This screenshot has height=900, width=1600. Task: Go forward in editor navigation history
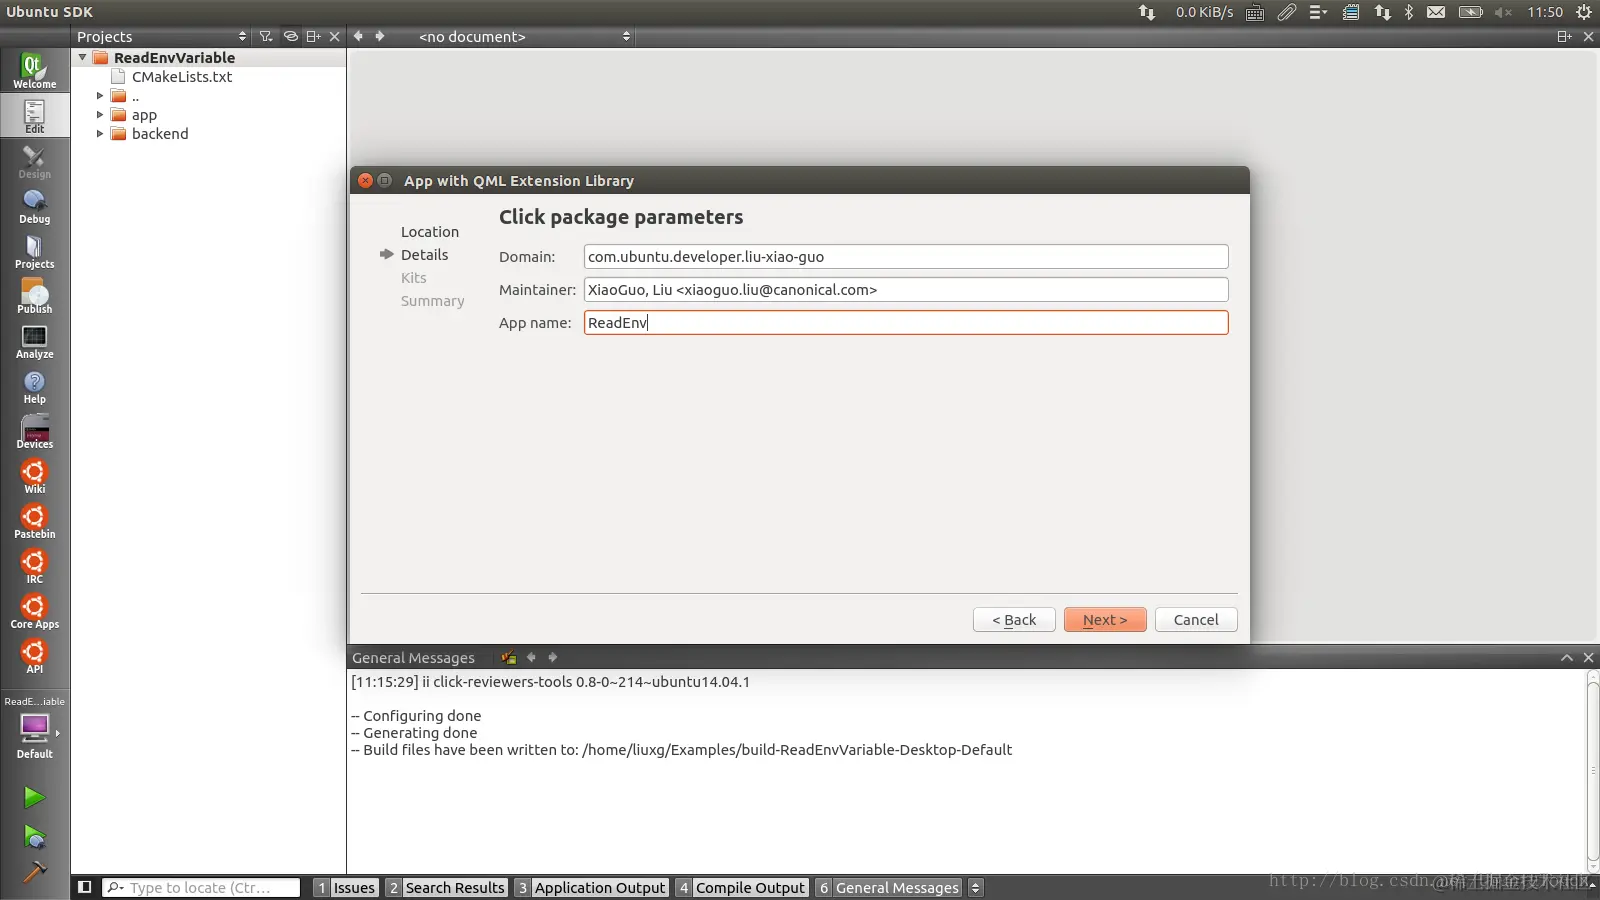[380, 36]
